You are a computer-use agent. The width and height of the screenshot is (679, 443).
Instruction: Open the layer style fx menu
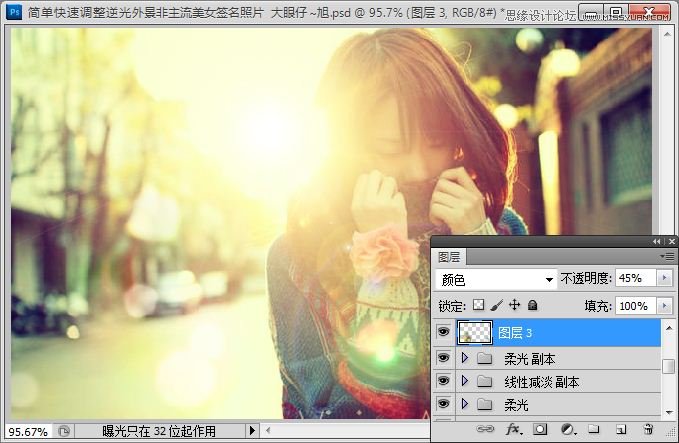[514, 429]
